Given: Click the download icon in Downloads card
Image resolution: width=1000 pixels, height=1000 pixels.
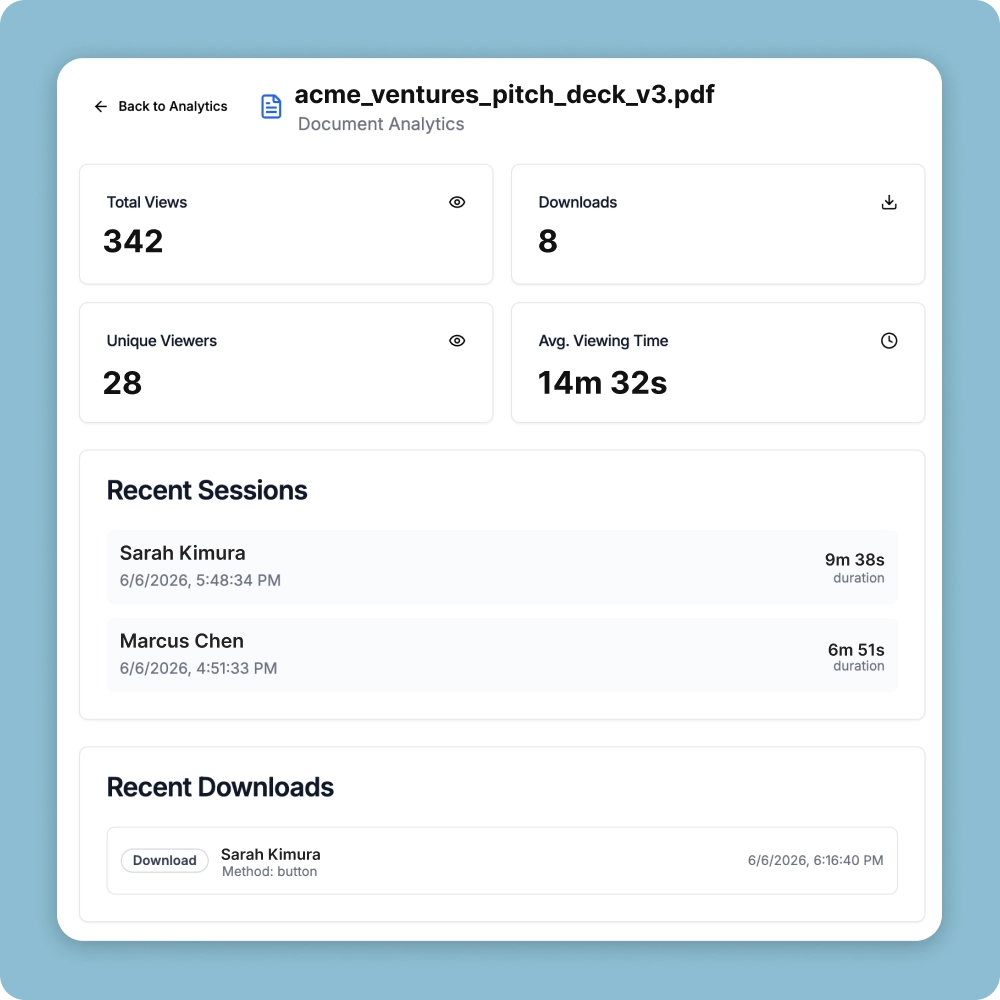Looking at the screenshot, I should pyautogui.click(x=888, y=202).
